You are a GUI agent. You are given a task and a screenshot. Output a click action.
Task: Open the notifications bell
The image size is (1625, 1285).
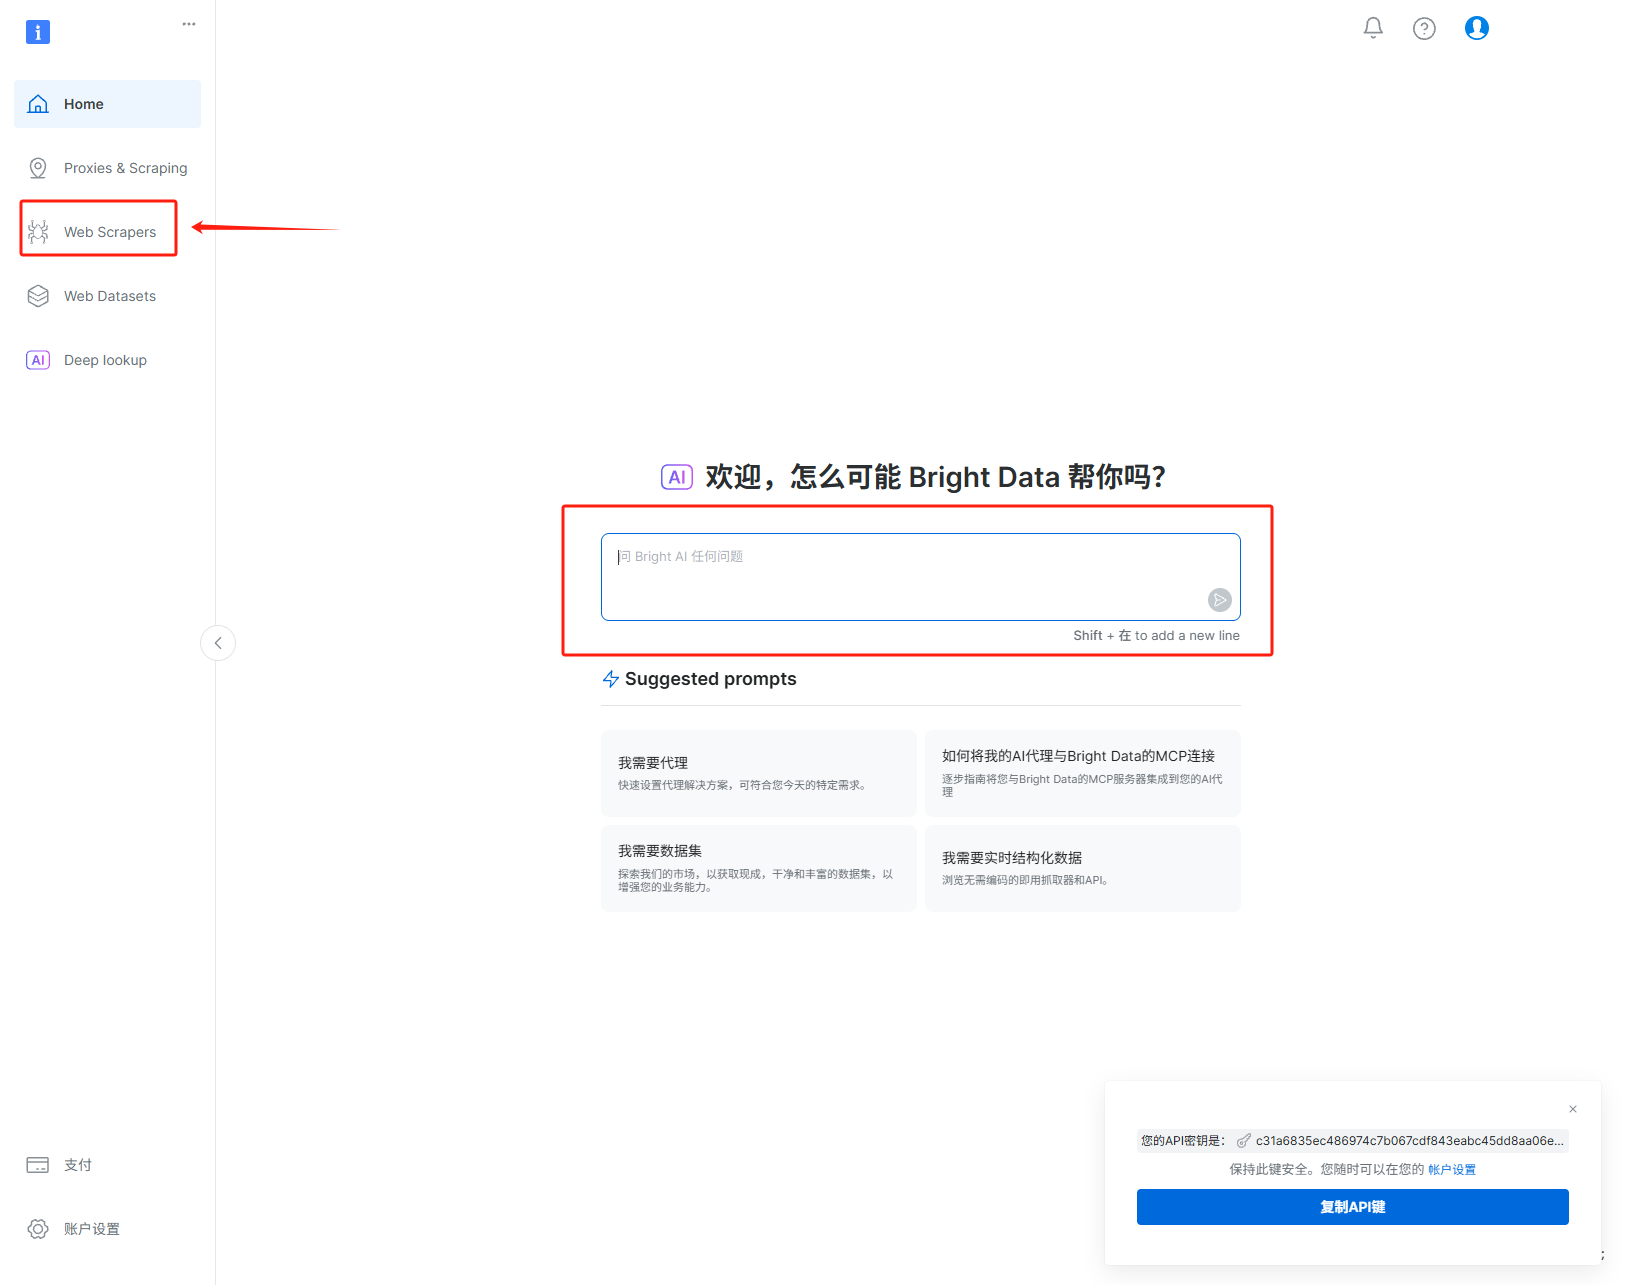coord(1372,28)
